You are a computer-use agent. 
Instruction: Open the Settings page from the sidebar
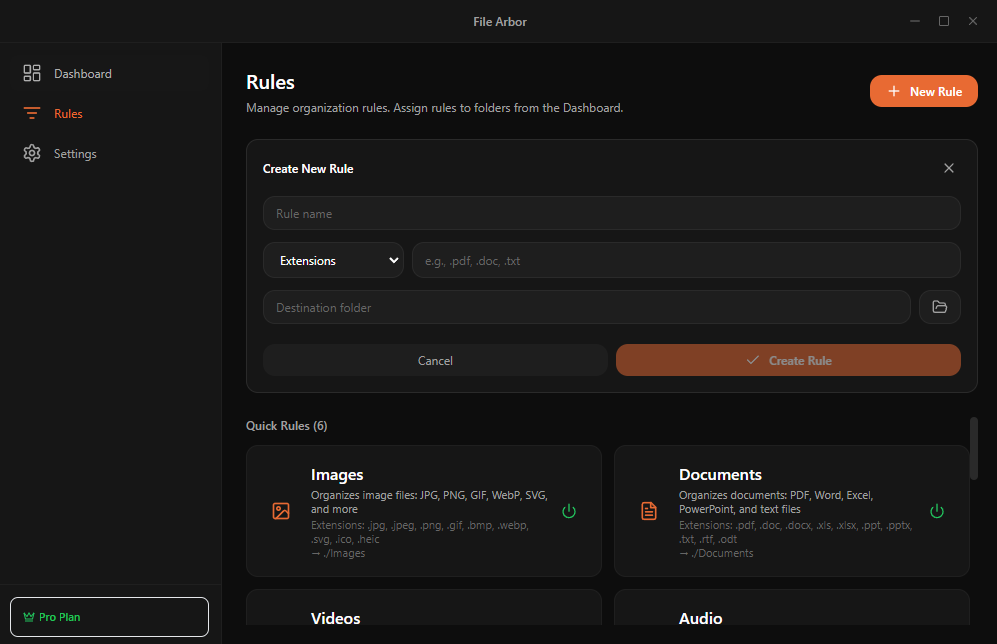click(64, 153)
